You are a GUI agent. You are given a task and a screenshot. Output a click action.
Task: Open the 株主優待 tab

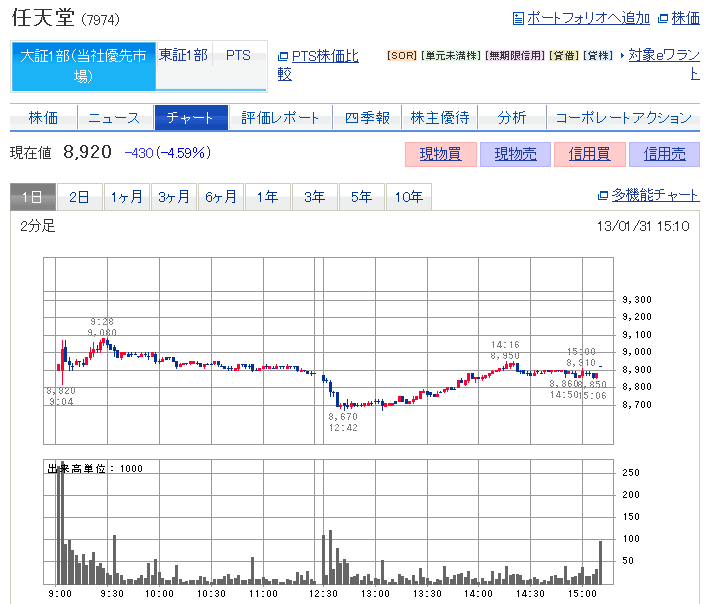[x=440, y=118]
